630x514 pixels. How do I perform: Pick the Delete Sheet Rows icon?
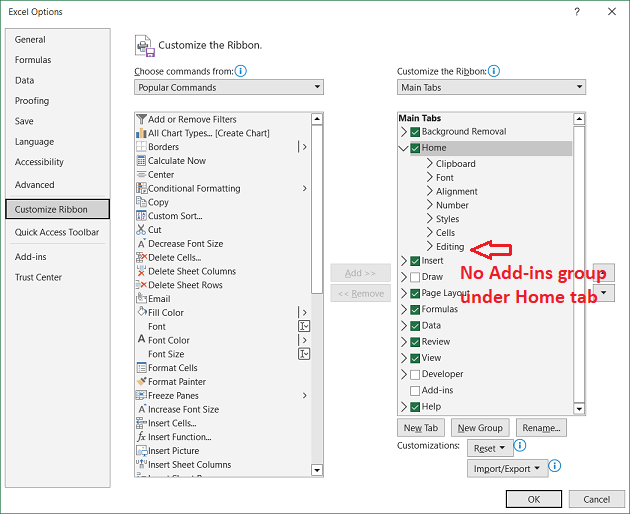point(141,285)
